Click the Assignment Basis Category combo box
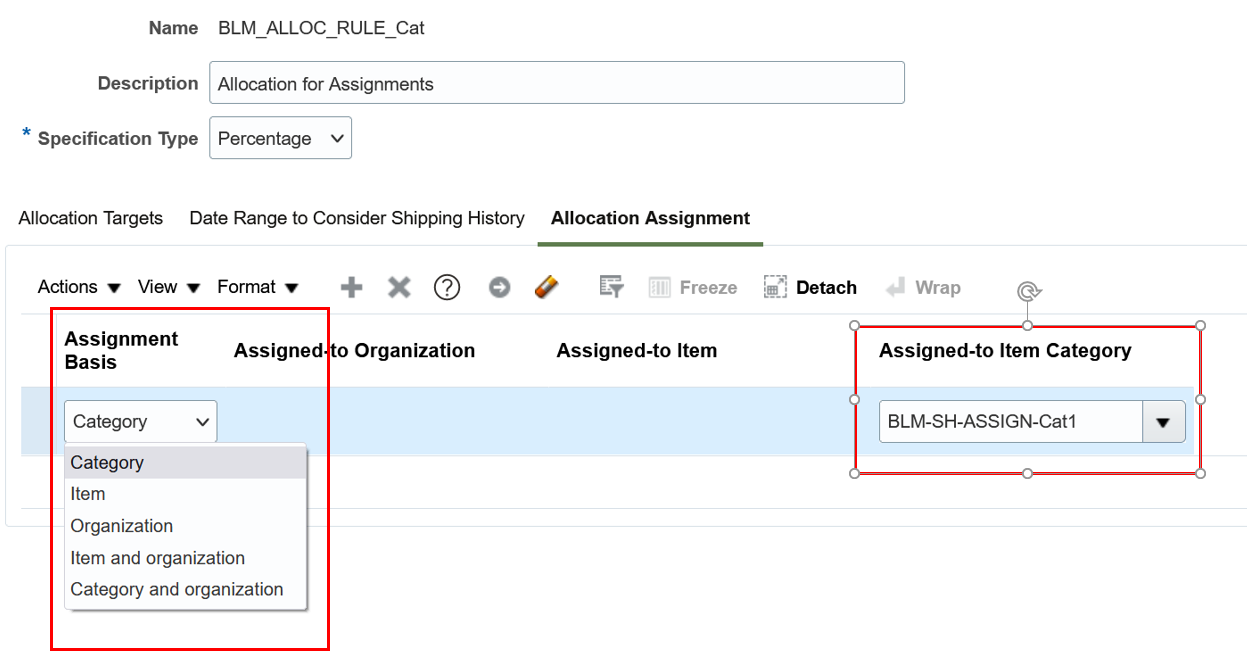The width and height of the screenshot is (1247, 656). 141,422
